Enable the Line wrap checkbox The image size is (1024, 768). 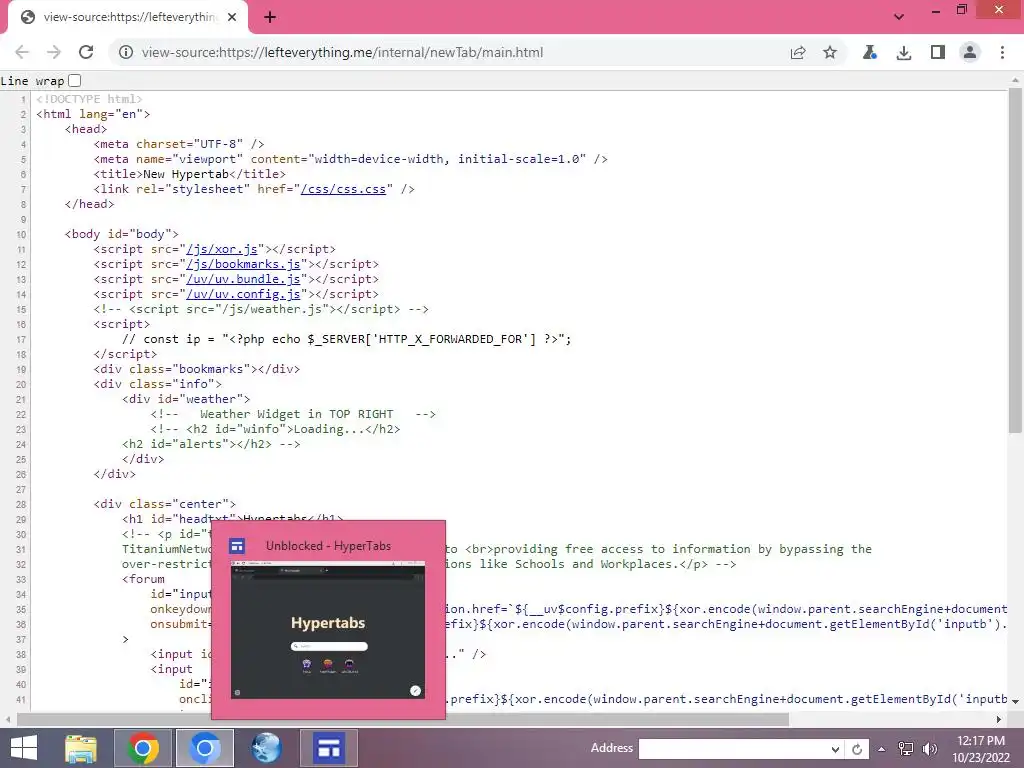(74, 80)
